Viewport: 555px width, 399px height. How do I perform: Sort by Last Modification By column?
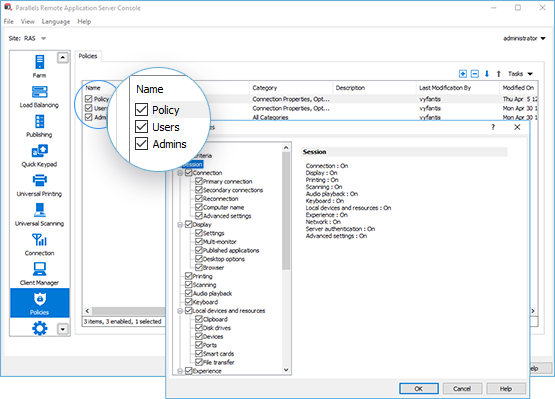click(x=458, y=88)
